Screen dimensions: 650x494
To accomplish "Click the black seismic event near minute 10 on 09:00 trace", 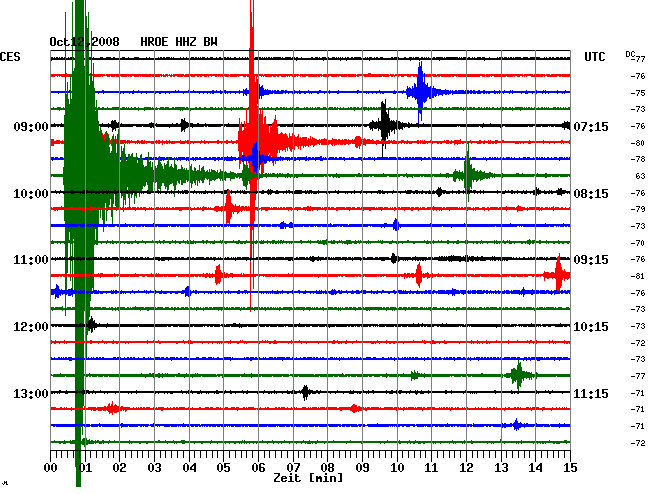I will point(385,125).
